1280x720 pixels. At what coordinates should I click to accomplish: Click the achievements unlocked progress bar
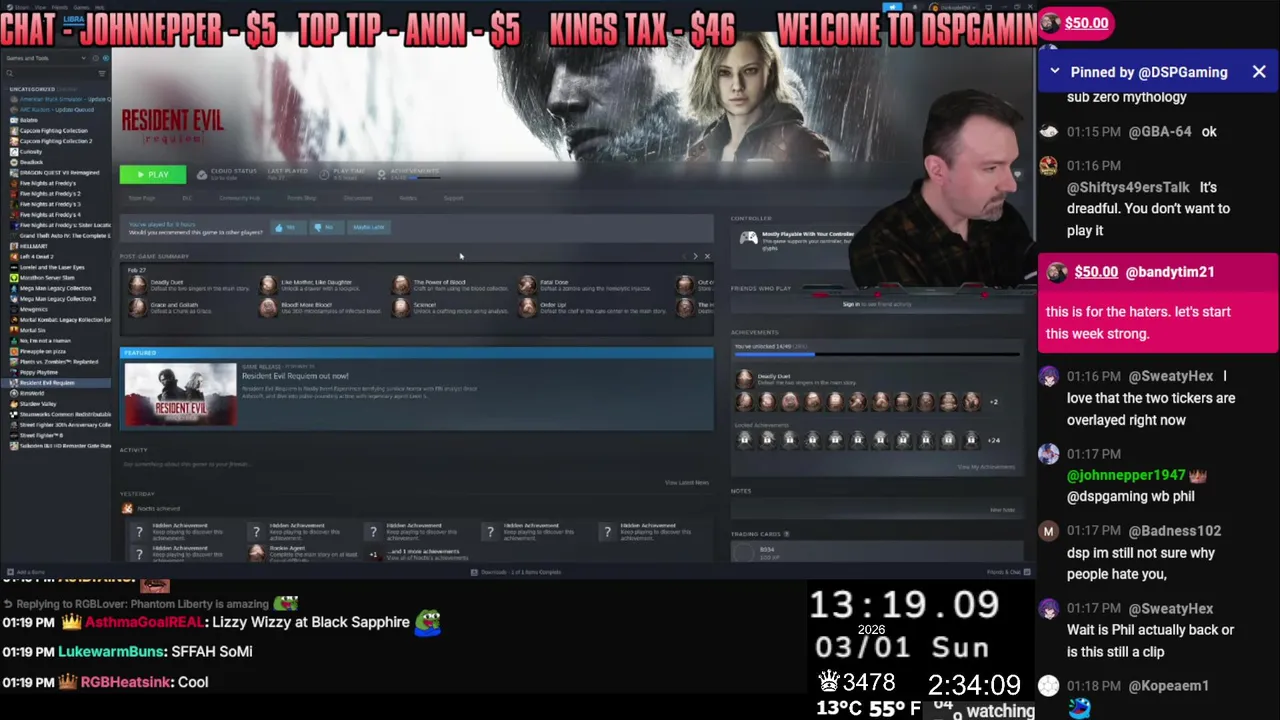coord(877,354)
